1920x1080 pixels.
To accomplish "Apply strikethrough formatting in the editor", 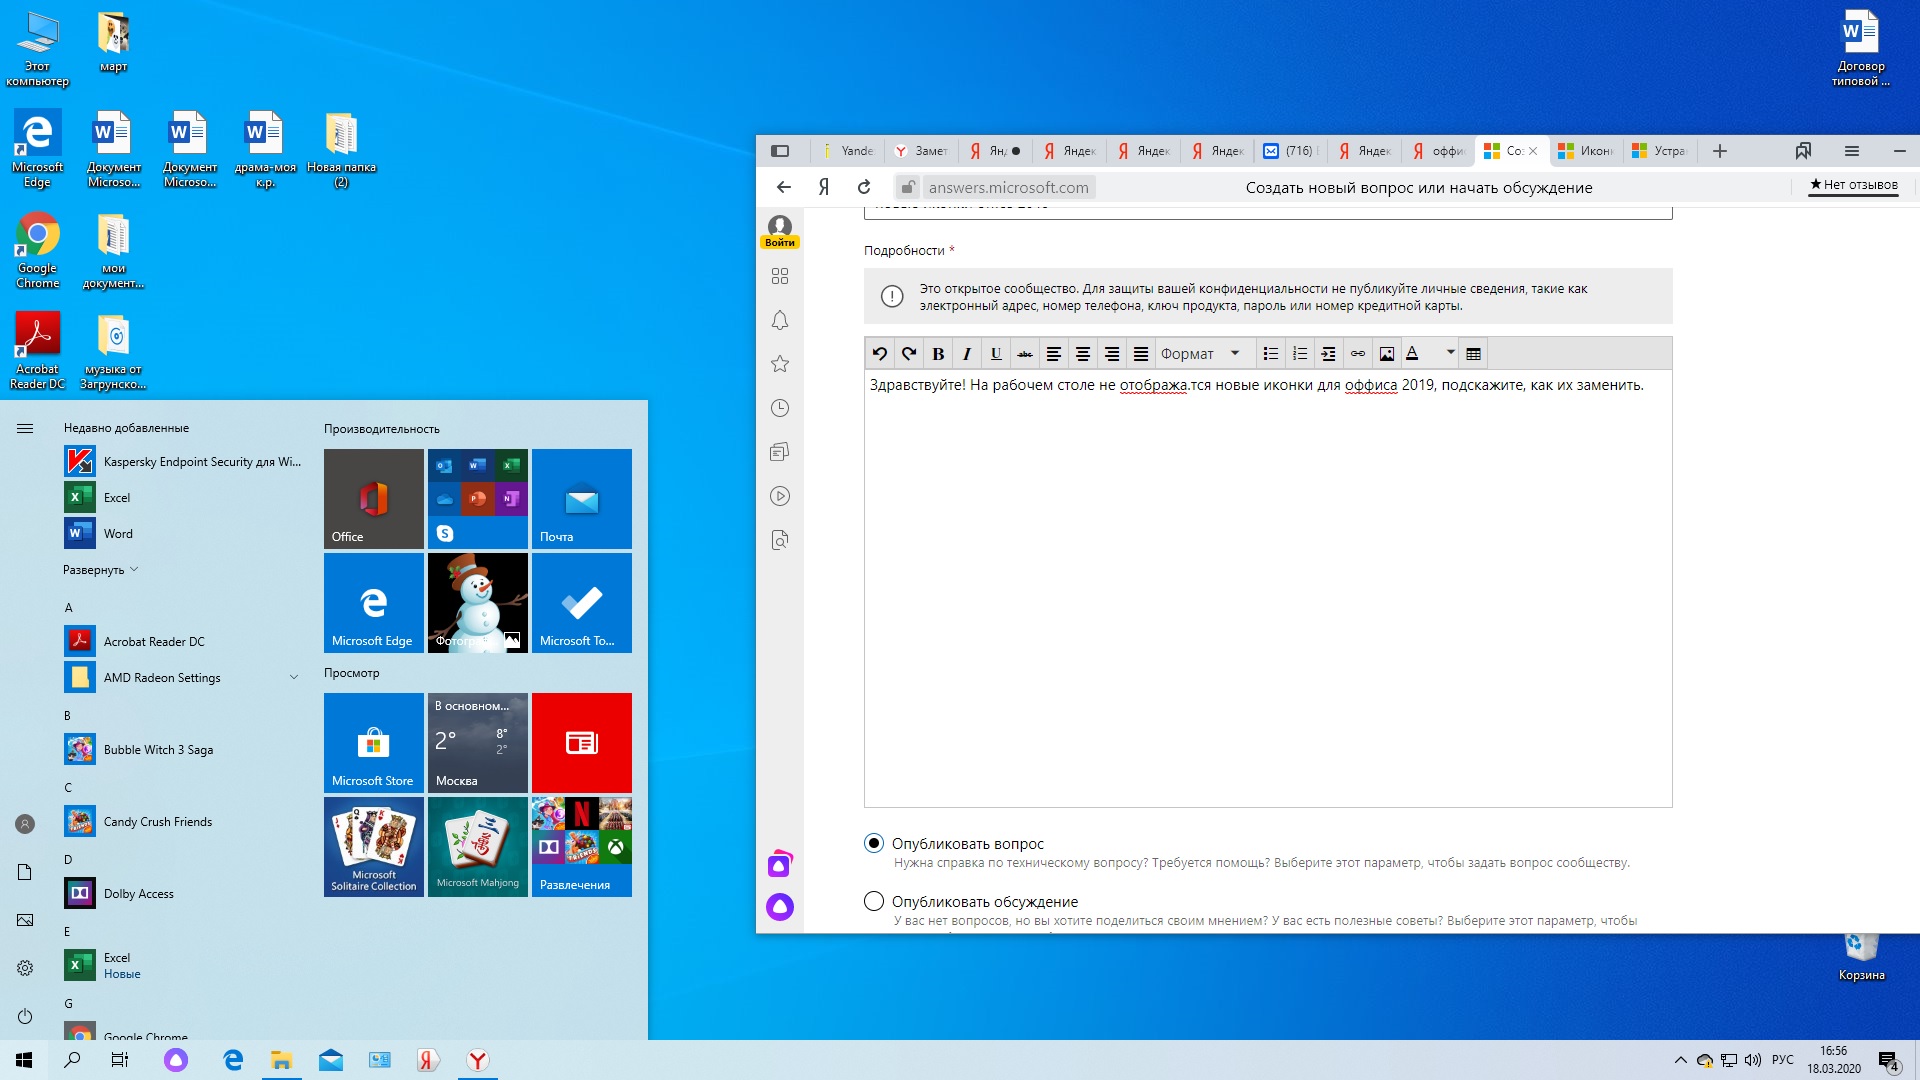I will tap(1025, 353).
